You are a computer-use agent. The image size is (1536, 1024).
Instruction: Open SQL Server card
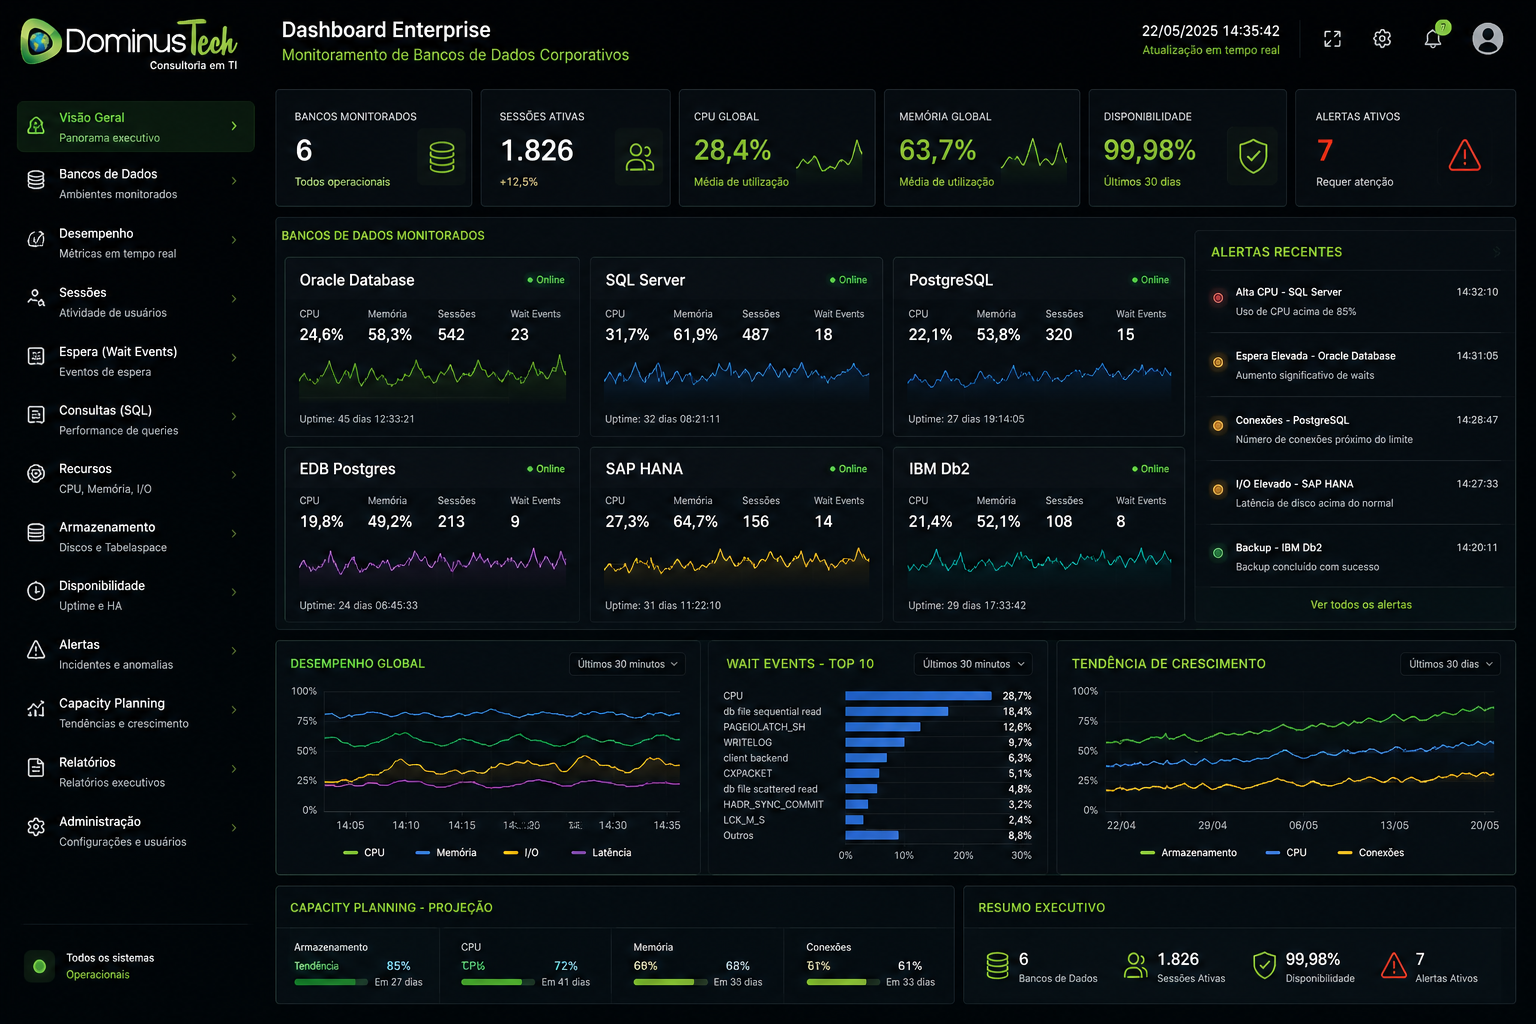coord(736,347)
